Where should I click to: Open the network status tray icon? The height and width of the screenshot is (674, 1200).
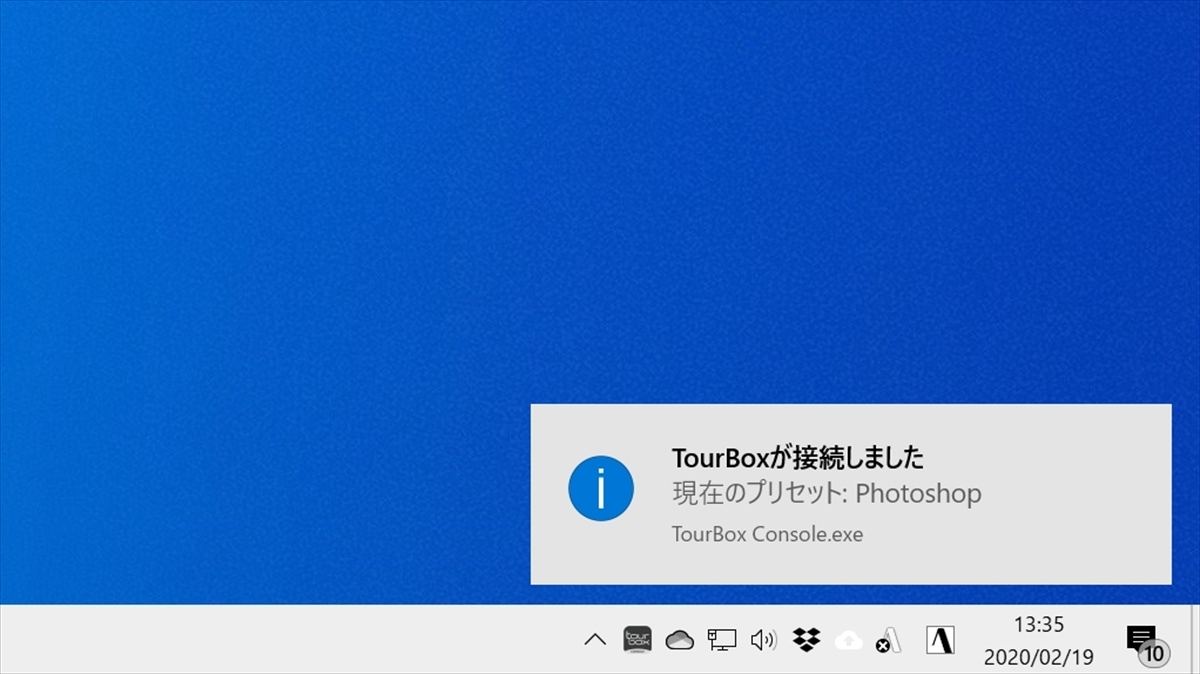click(x=722, y=640)
